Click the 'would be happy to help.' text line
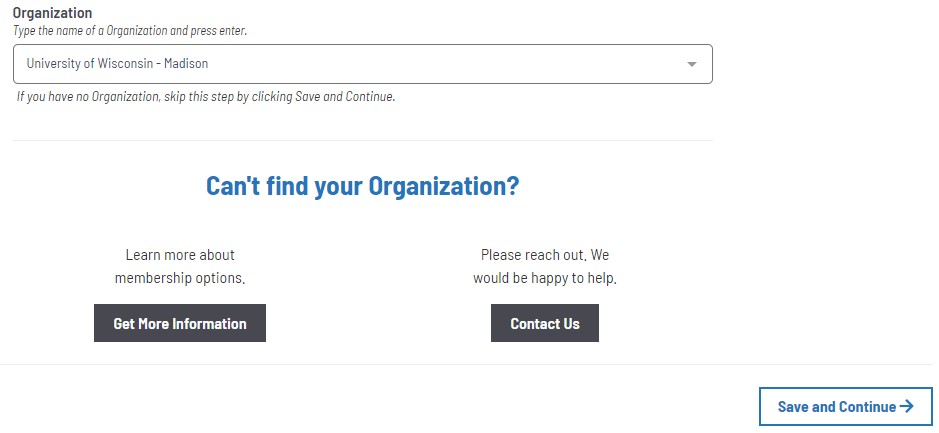The width and height of the screenshot is (939, 433). coord(545,278)
